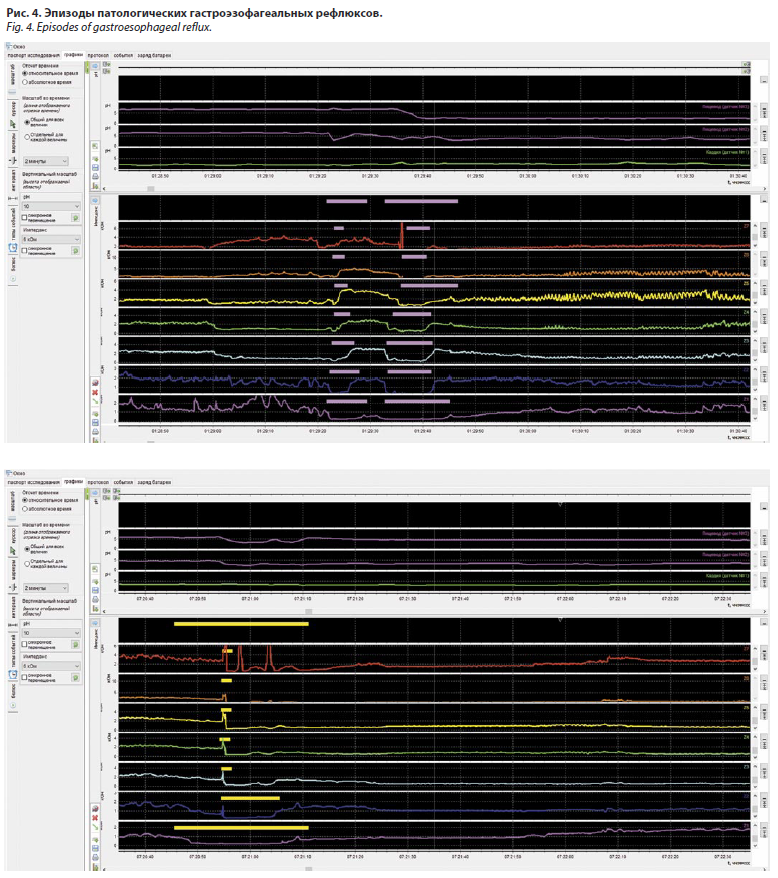Switch to the 'протокол' tab in upper window
The image size is (778, 878).
(x=98, y=54)
